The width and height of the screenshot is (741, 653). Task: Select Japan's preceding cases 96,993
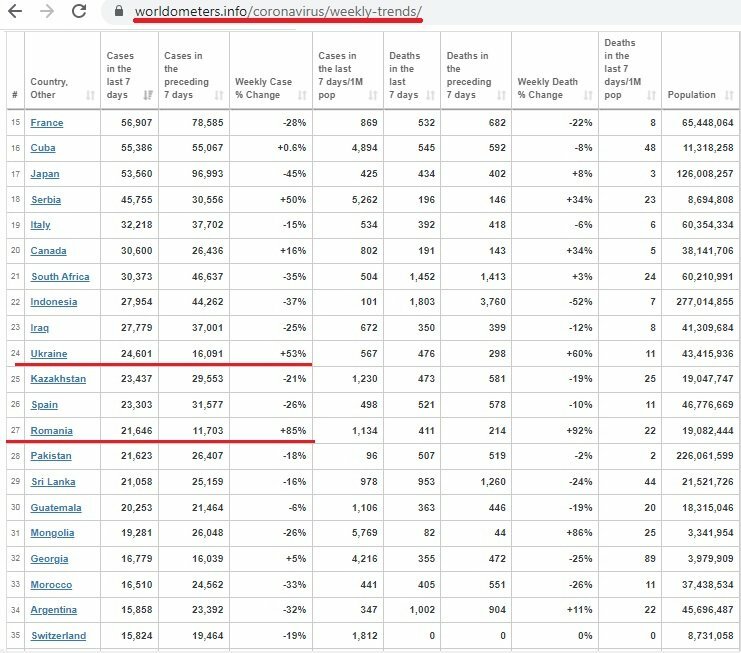(207, 174)
